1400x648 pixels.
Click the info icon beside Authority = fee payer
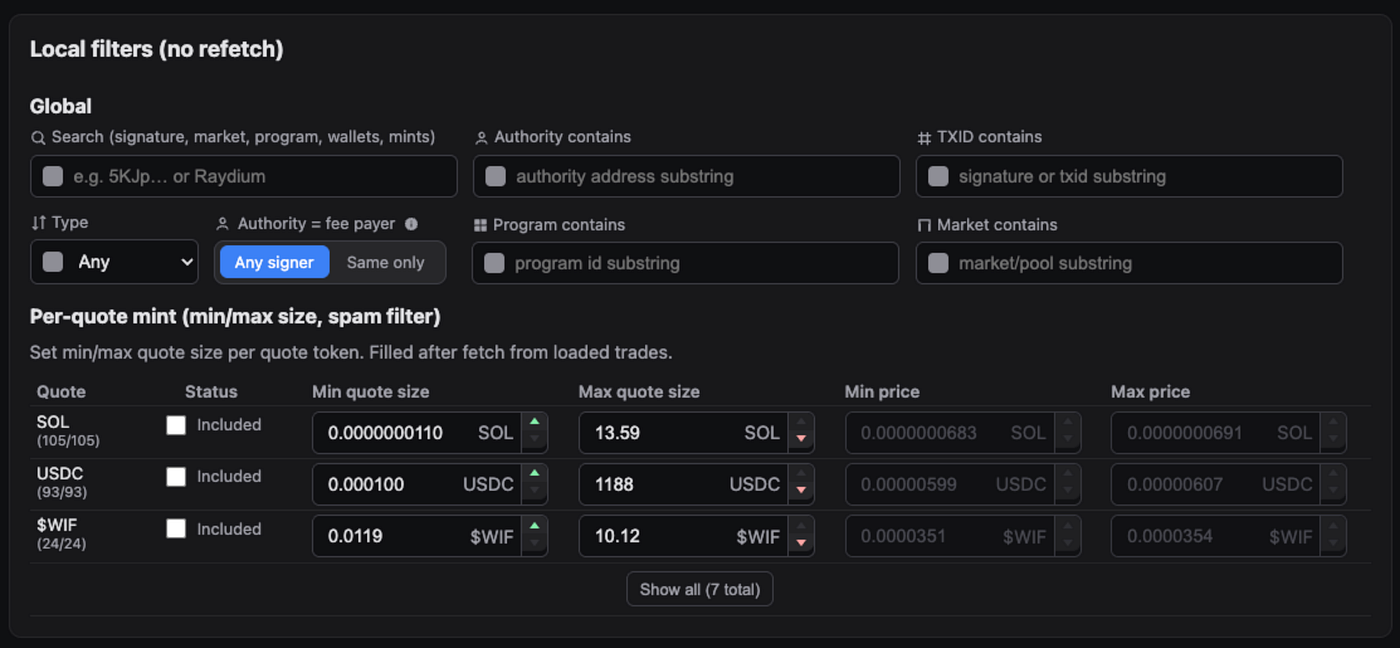[411, 224]
